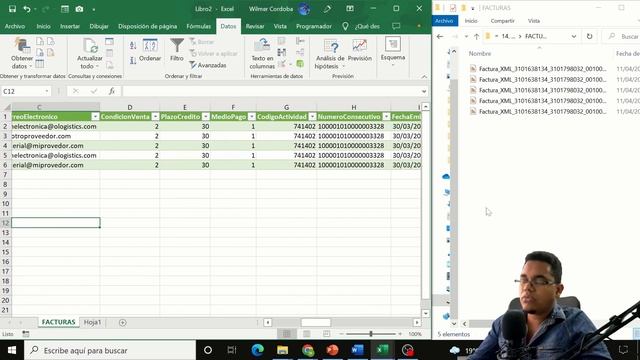
Task: Open NumeroConsecutivo column filter dropdown
Action: (386, 117)
